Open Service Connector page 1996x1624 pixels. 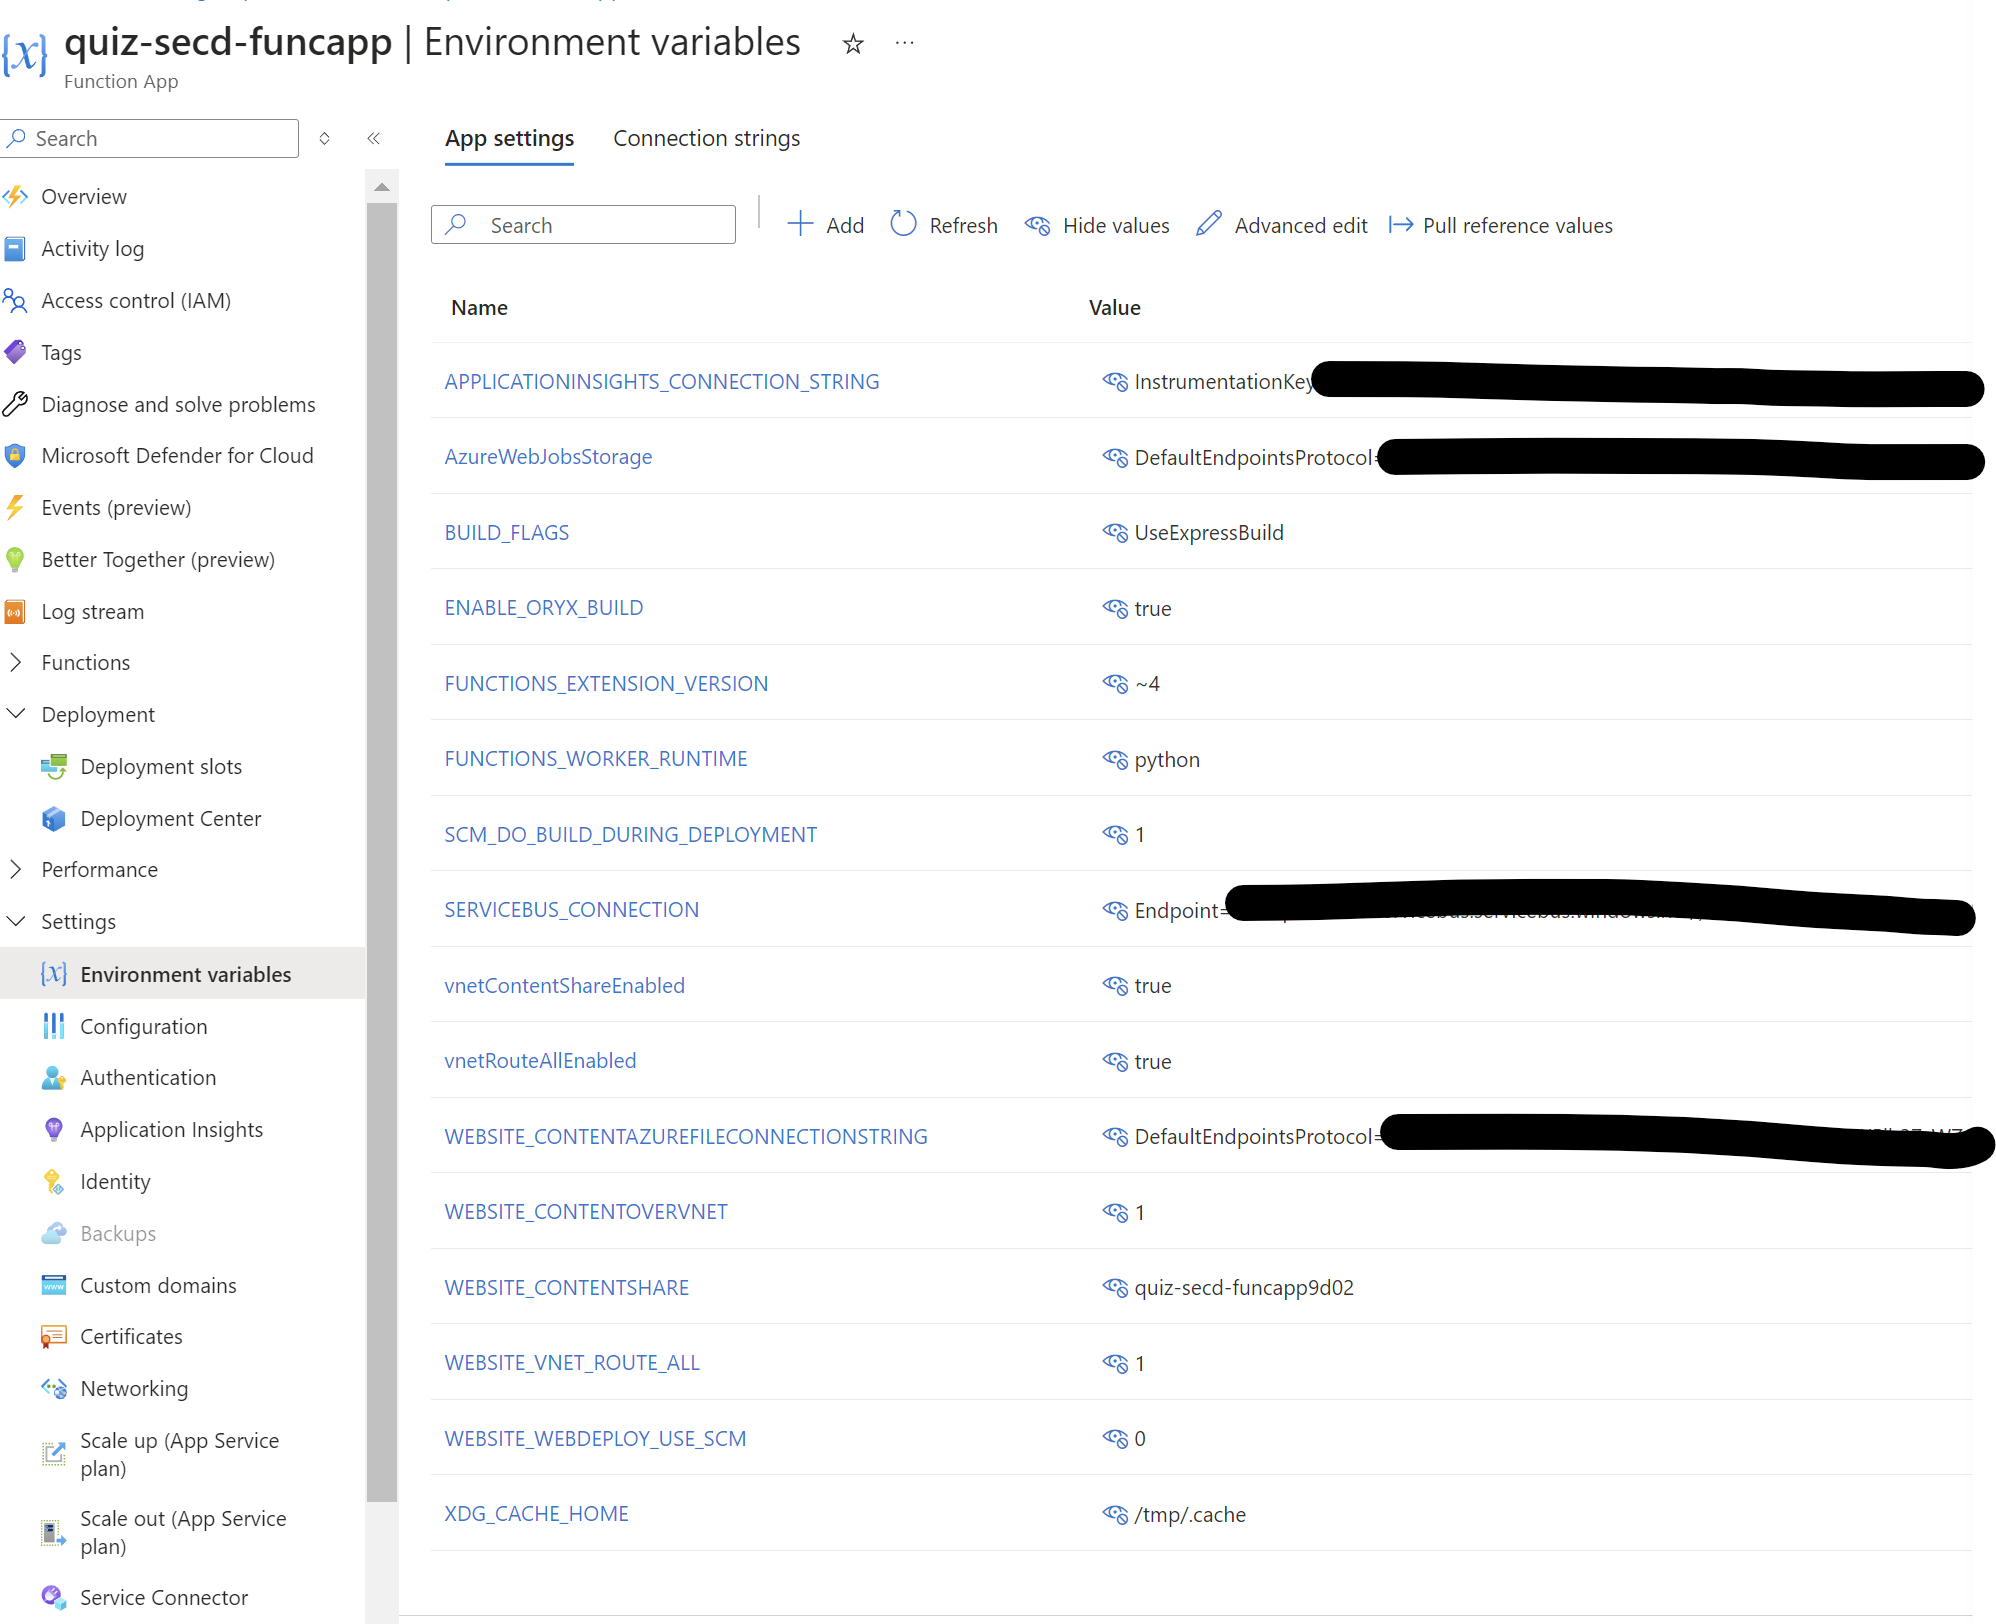point(164,1597)
